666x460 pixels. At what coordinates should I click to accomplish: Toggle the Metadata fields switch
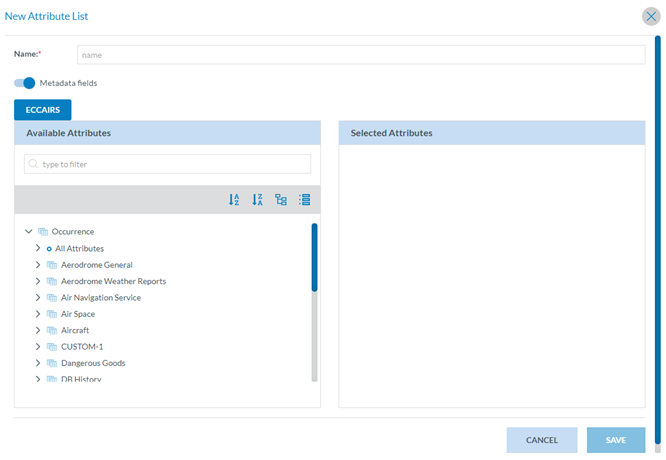pos(25,83)
